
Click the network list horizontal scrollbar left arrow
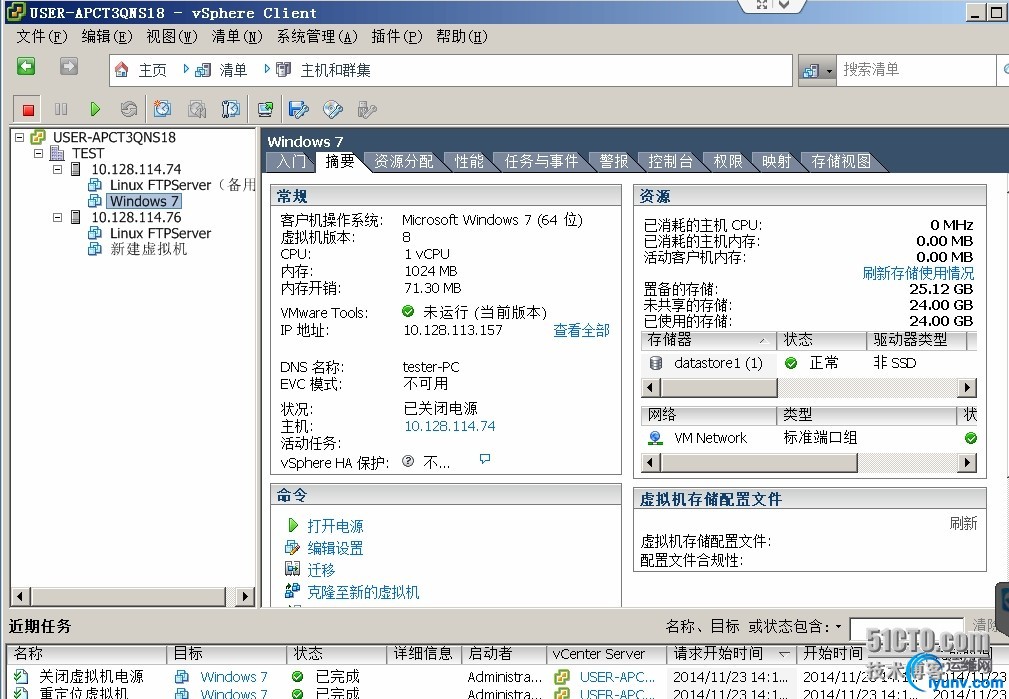coord(651,463)
